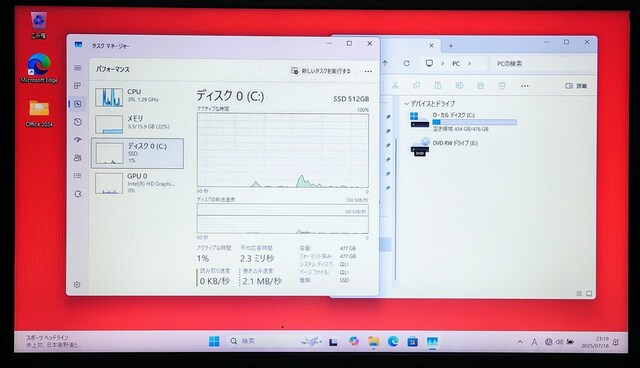Open Task View on taskbar
Viewport: 640px width, 368px height.
(x=333, y=341)
